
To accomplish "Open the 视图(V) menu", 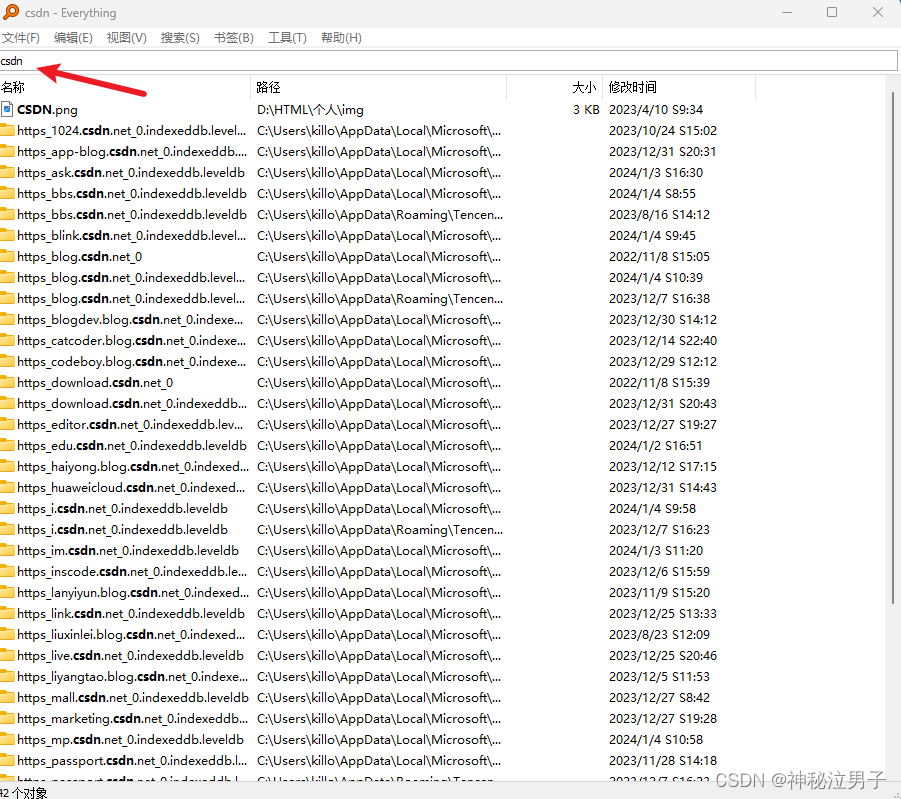I will point(126,38).
